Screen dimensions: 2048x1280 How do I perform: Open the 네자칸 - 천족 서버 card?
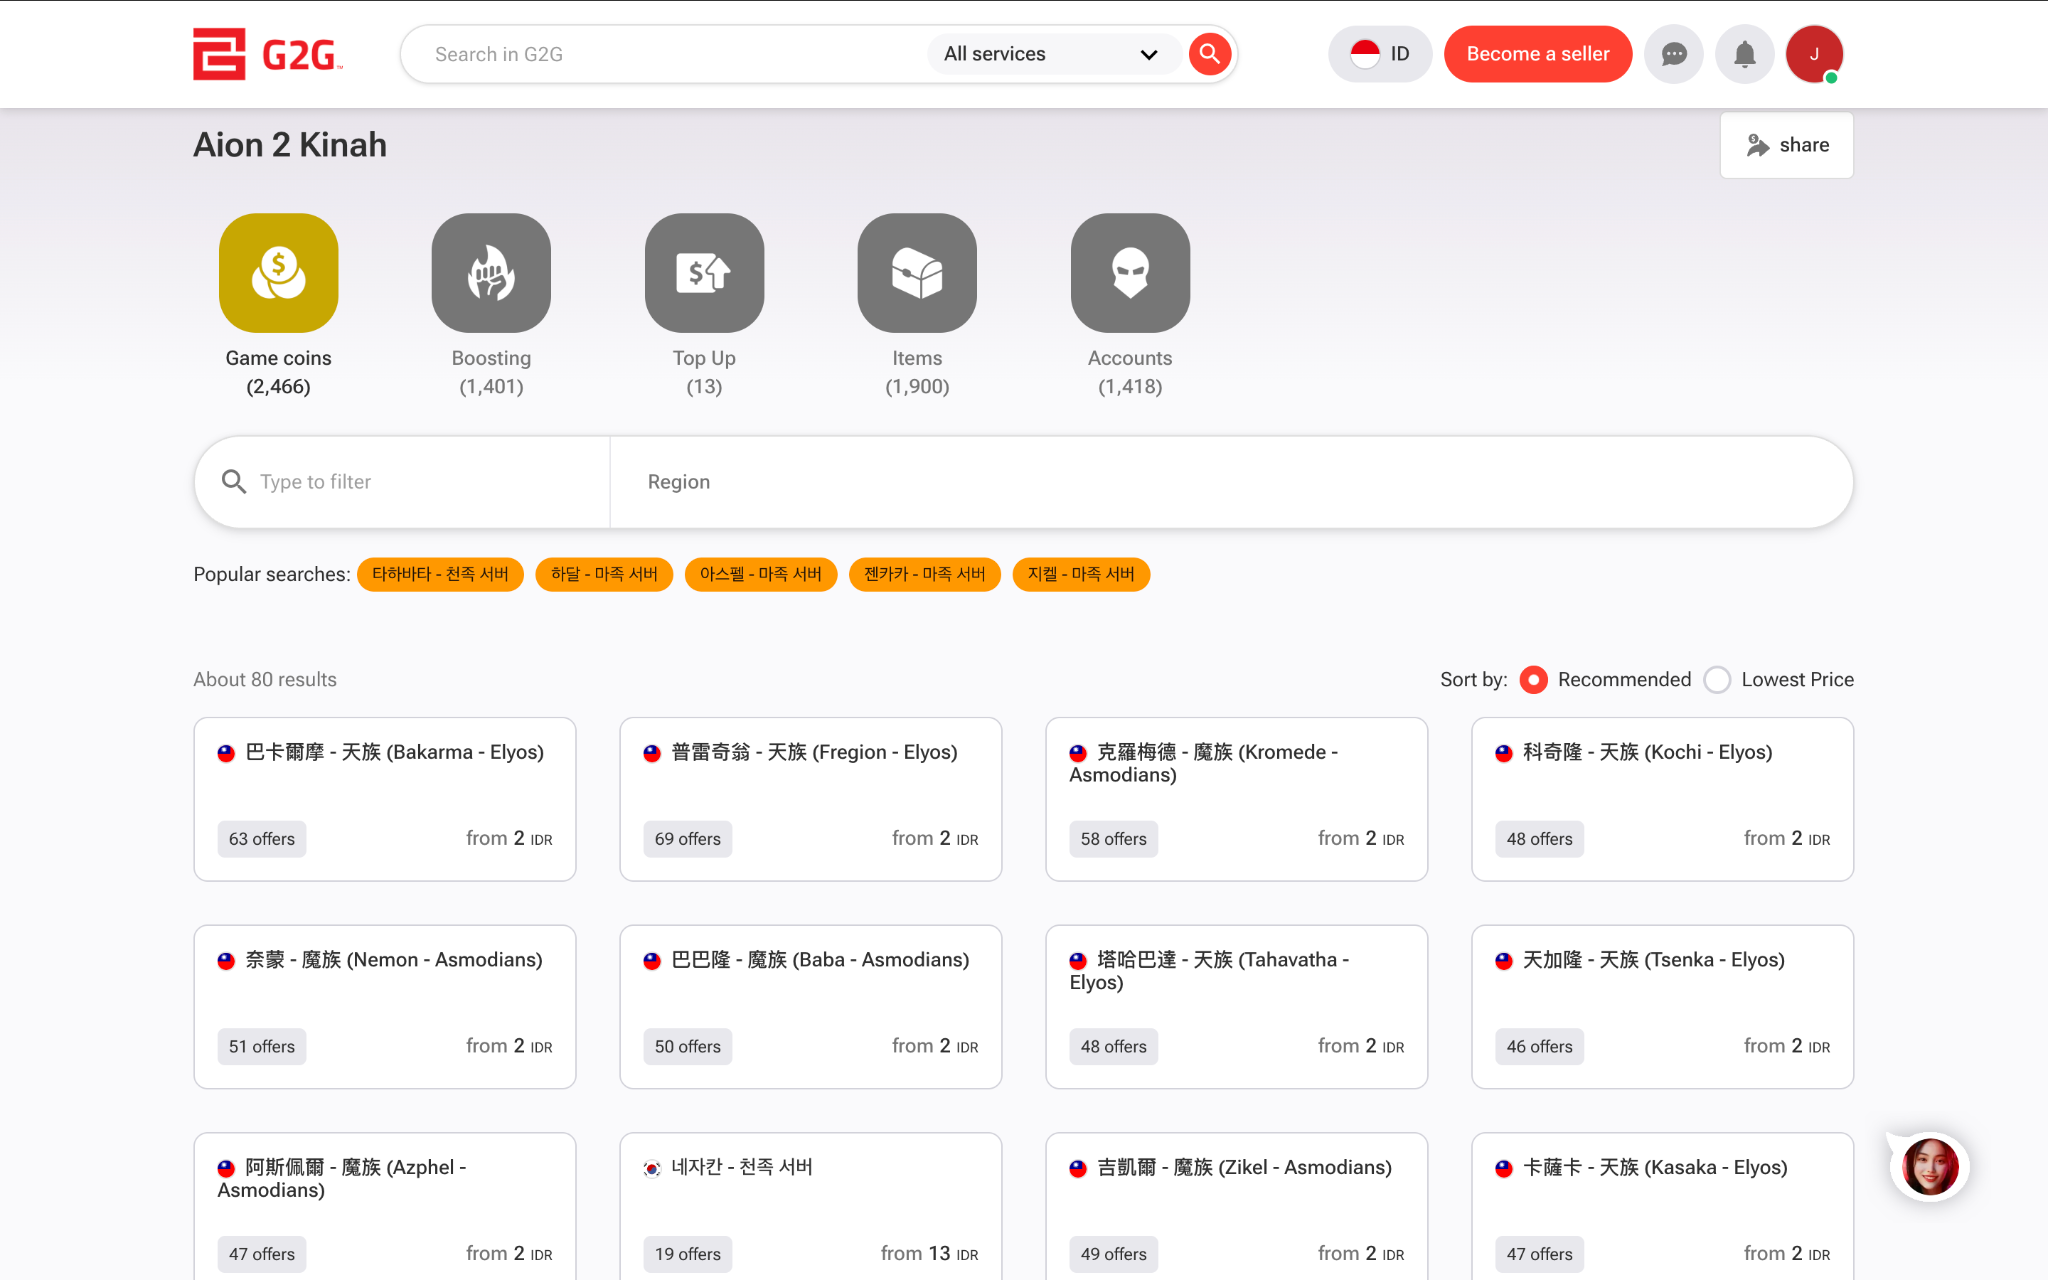(x=811, y=1207)
